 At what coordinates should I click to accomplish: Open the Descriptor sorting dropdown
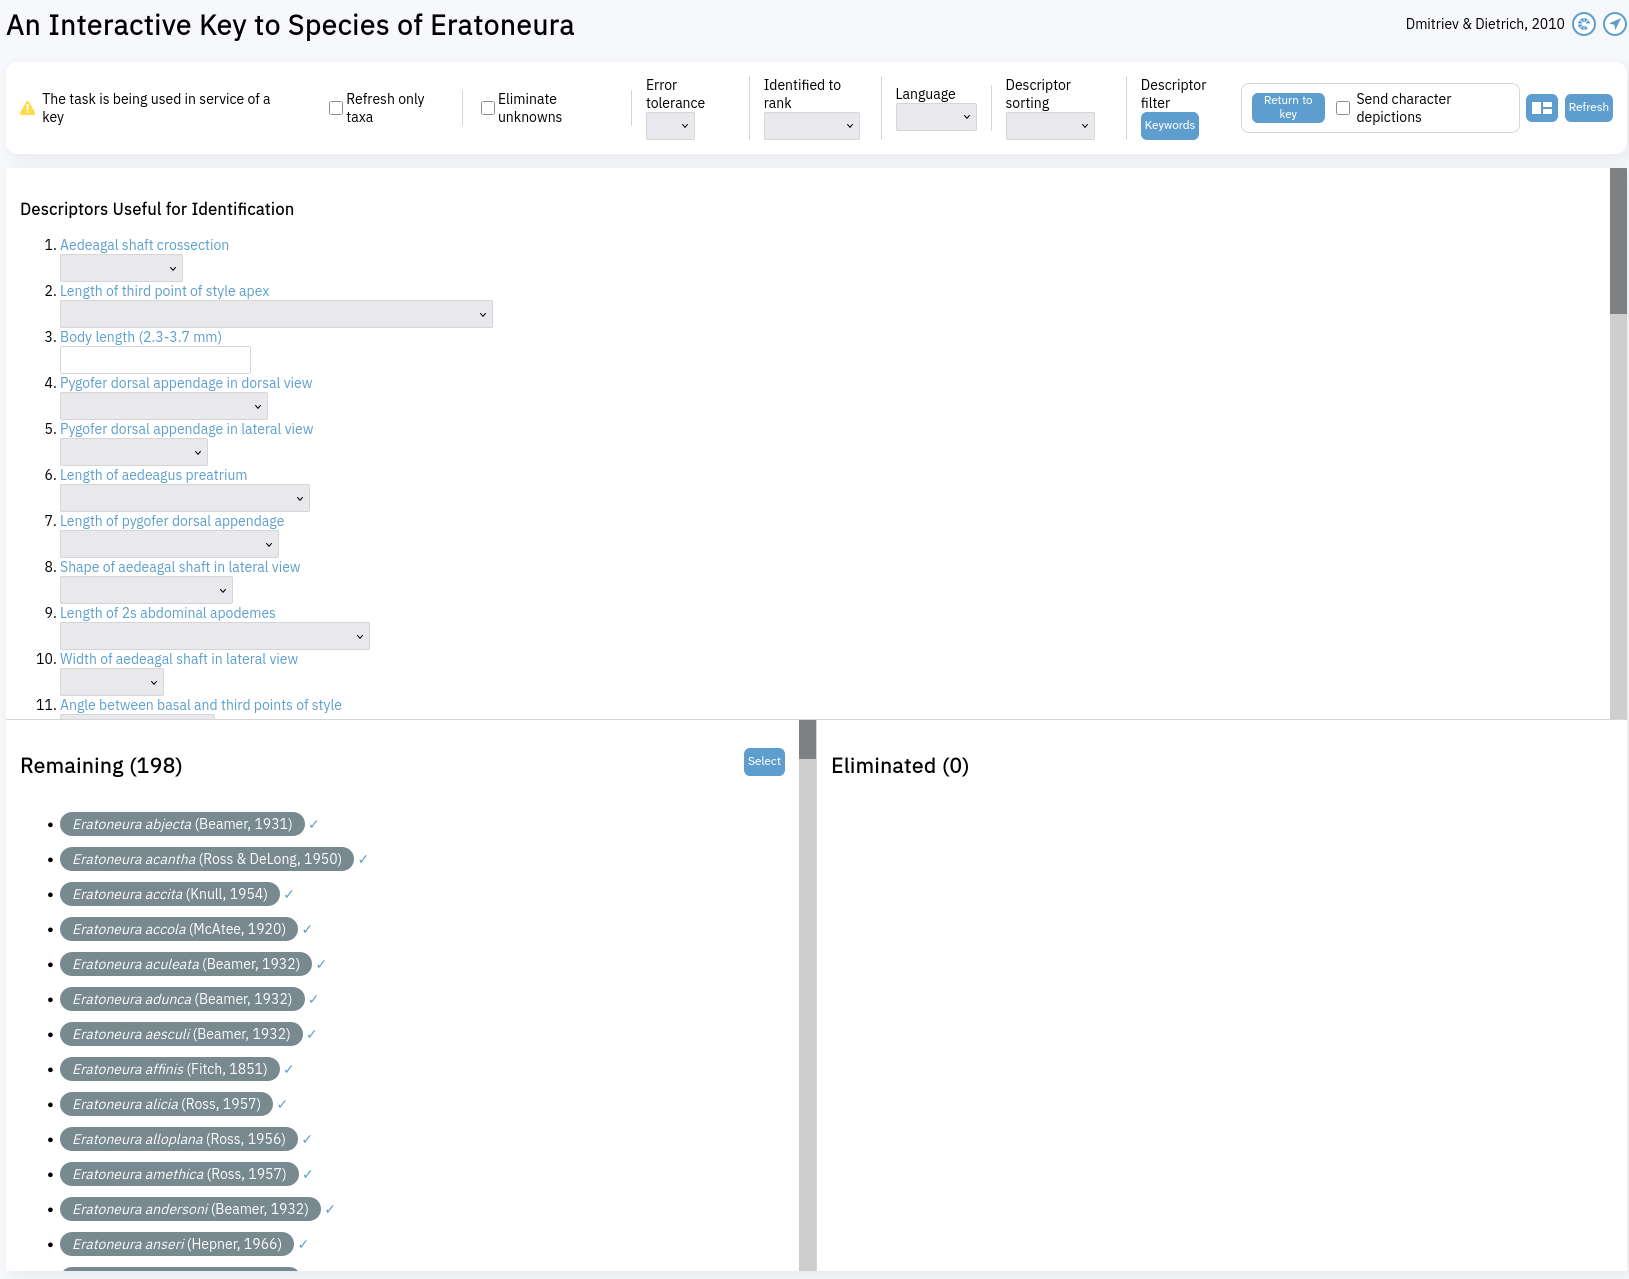click(1049, 126)
